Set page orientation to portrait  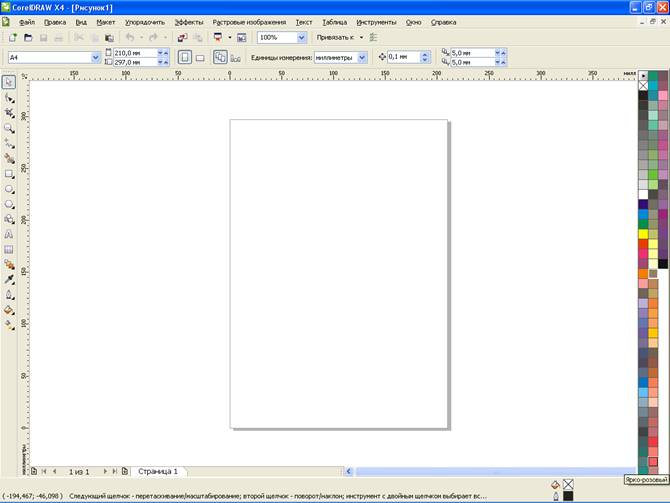[185, 57]
